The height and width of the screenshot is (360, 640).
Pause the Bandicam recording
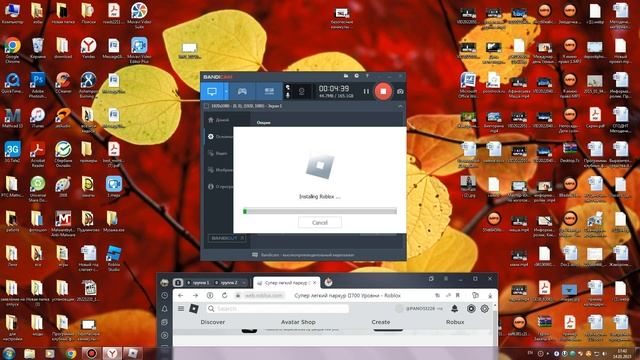coord(366,91)
